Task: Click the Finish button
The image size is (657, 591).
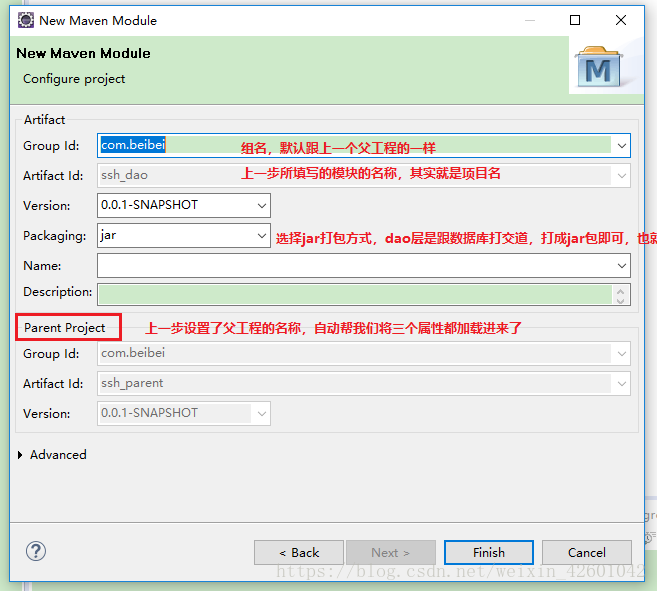Action: pyautogui.click(x=489, y=552)
